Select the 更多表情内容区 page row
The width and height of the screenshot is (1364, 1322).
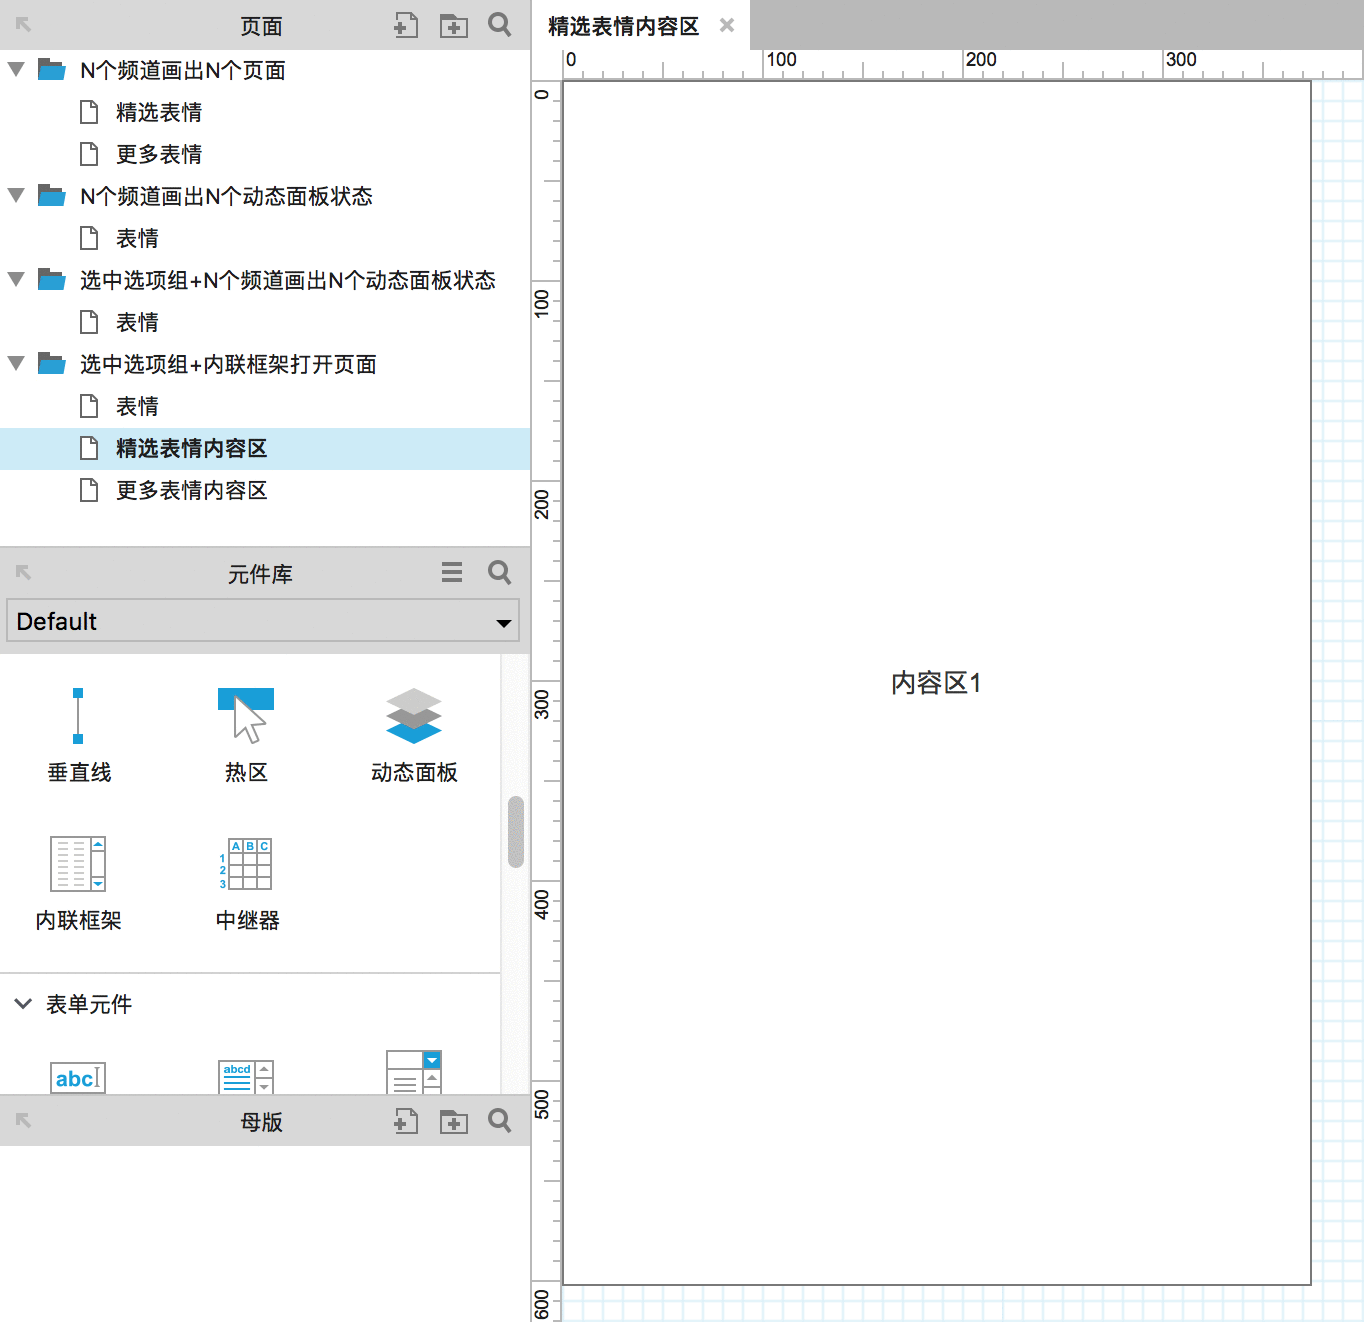265,490
